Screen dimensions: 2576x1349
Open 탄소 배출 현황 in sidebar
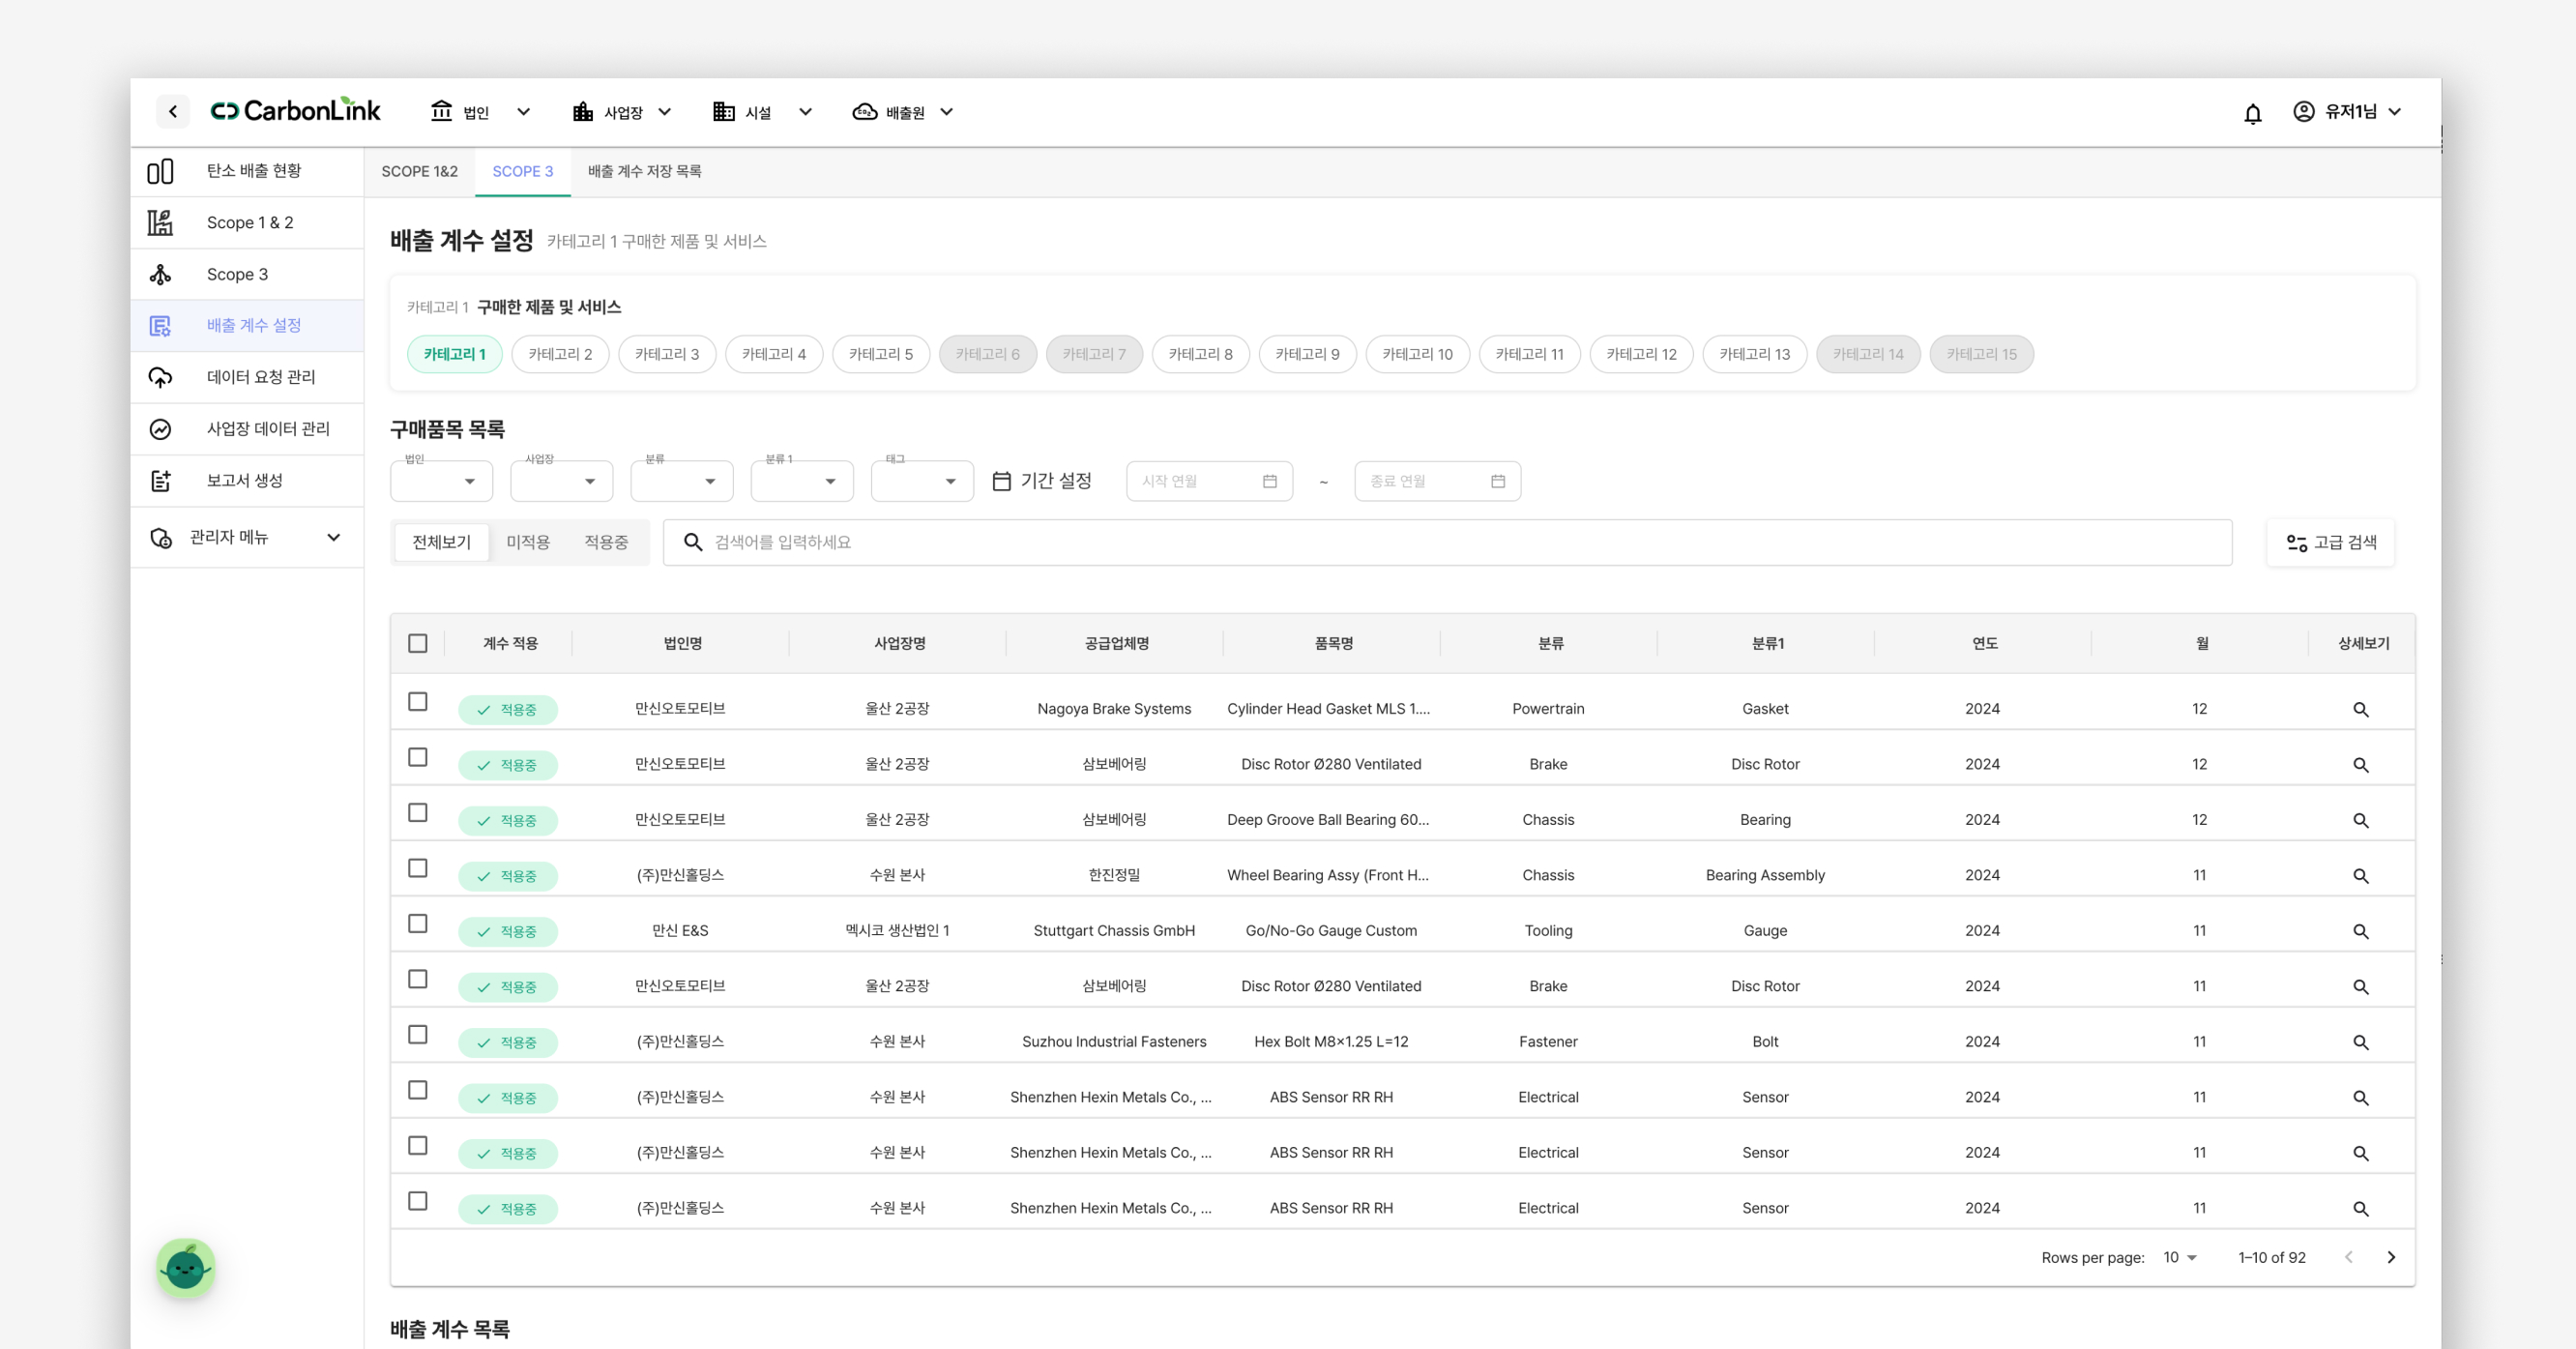tap(247, 172)
